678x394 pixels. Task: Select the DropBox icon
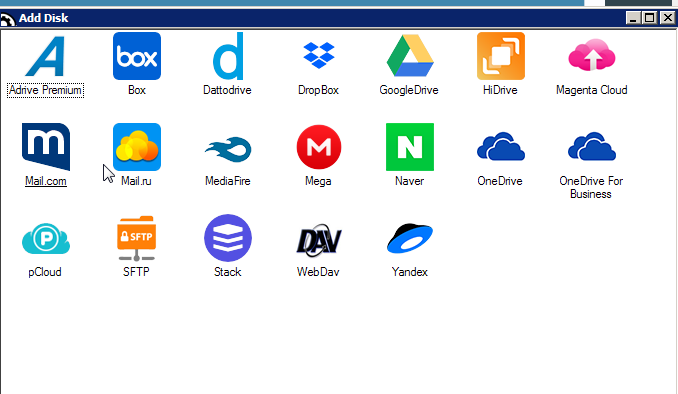pyautogui.click(x=319, y=55)
